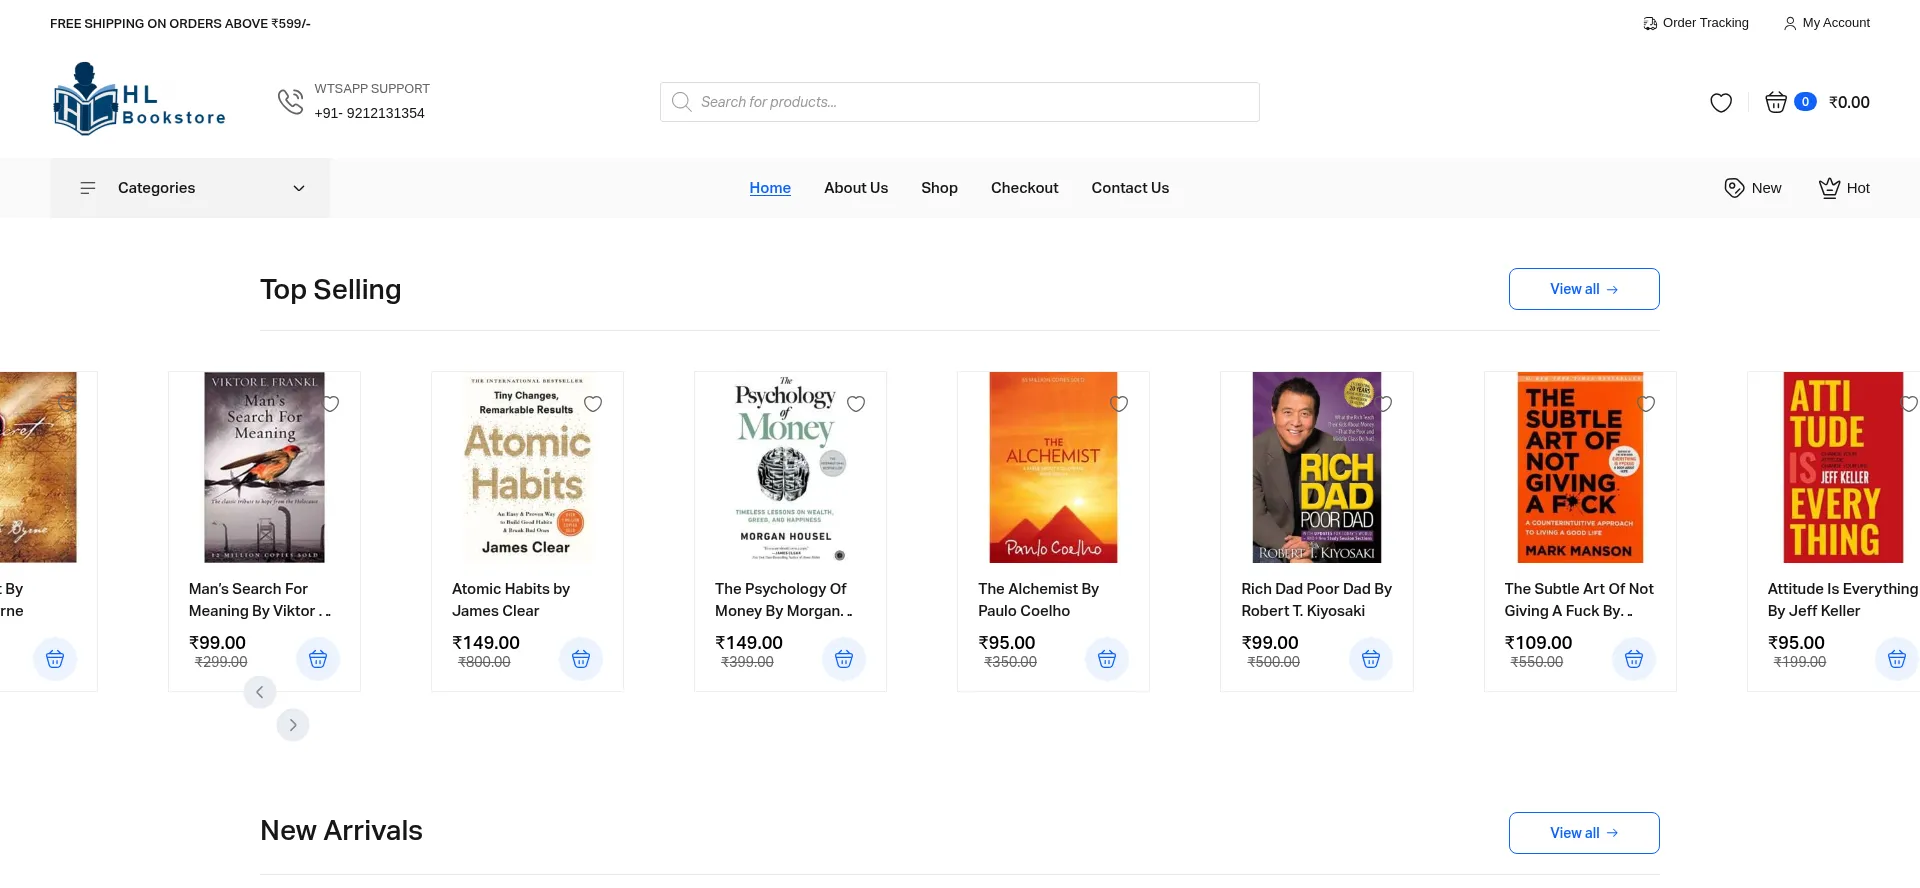Open The Alchemist By Paulo Coelho title
The width and height of the screenshot is (1920, 888).
click(1038, 600)
